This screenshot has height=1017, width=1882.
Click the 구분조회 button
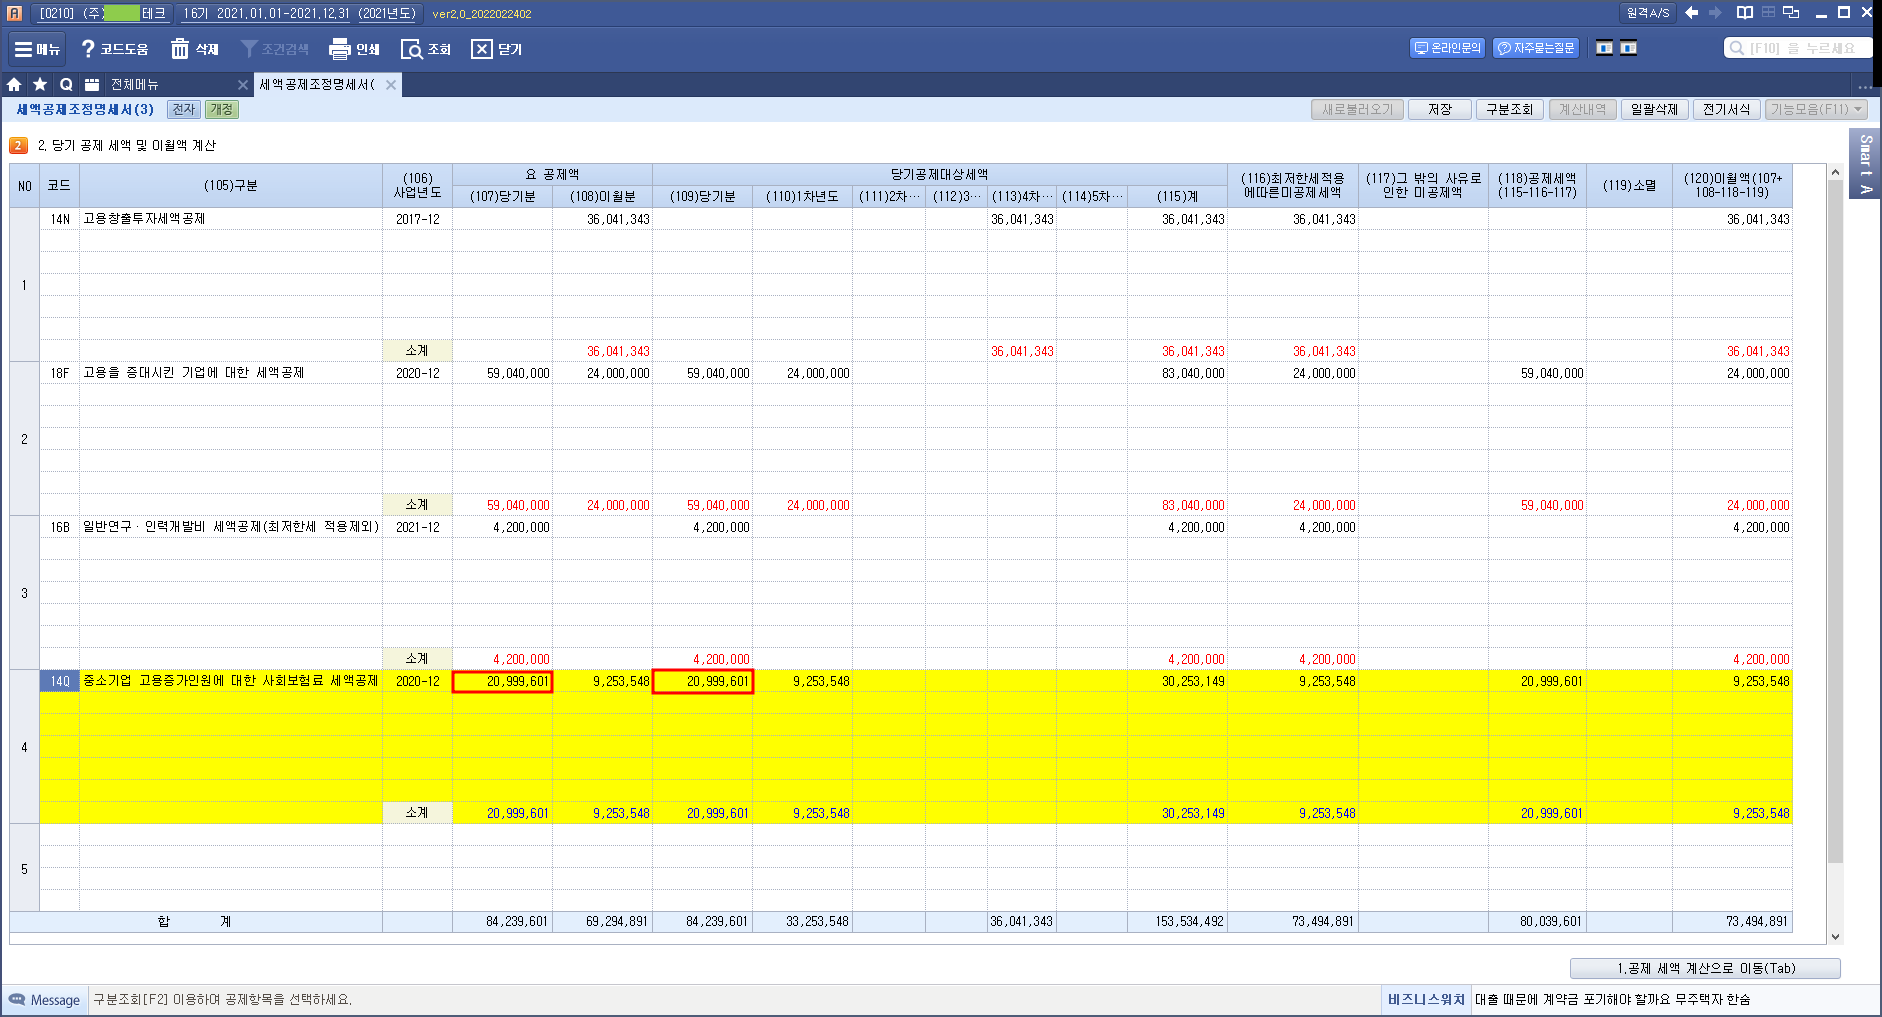tap(1509, 109)
